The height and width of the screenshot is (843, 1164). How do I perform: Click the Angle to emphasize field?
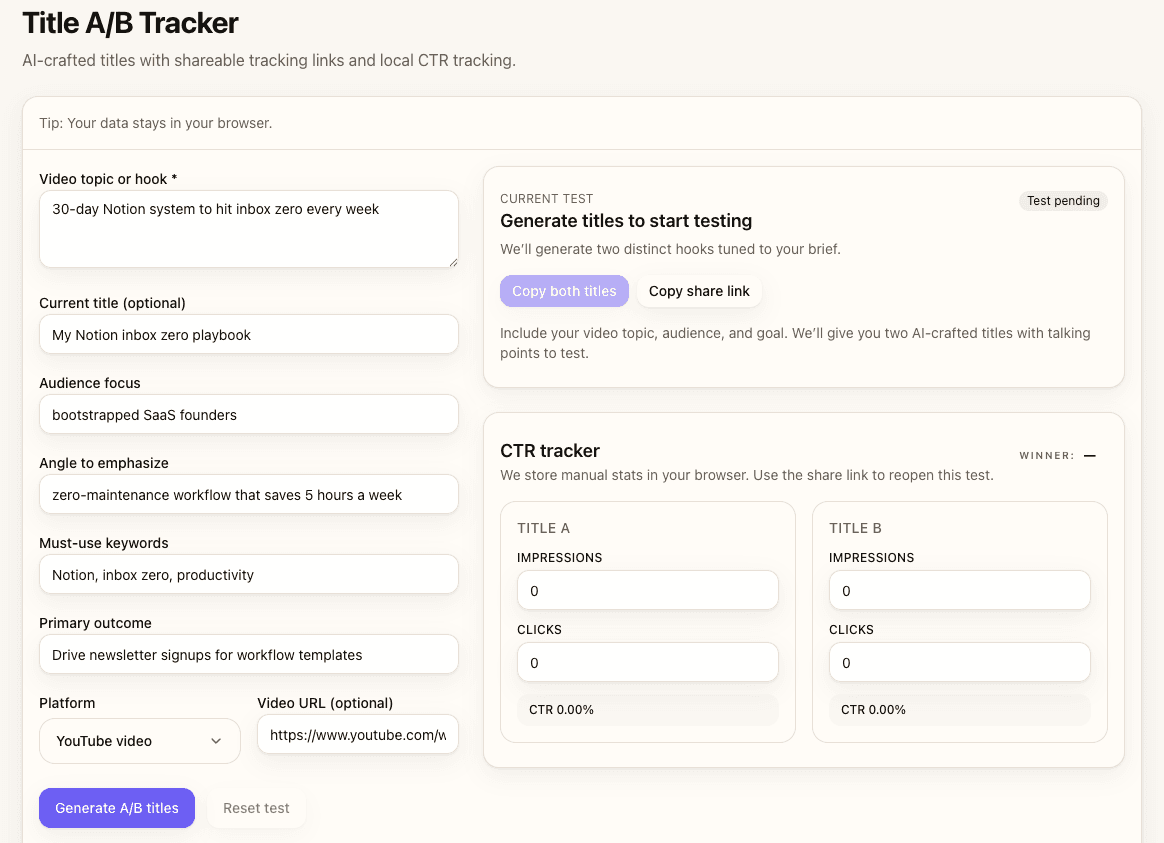(x=248, y=494)
